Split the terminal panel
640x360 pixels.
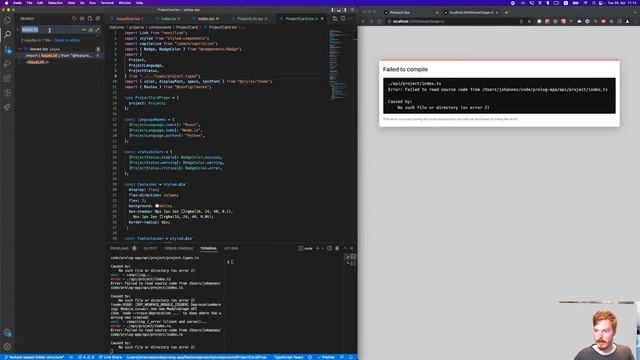coord(329,248)
